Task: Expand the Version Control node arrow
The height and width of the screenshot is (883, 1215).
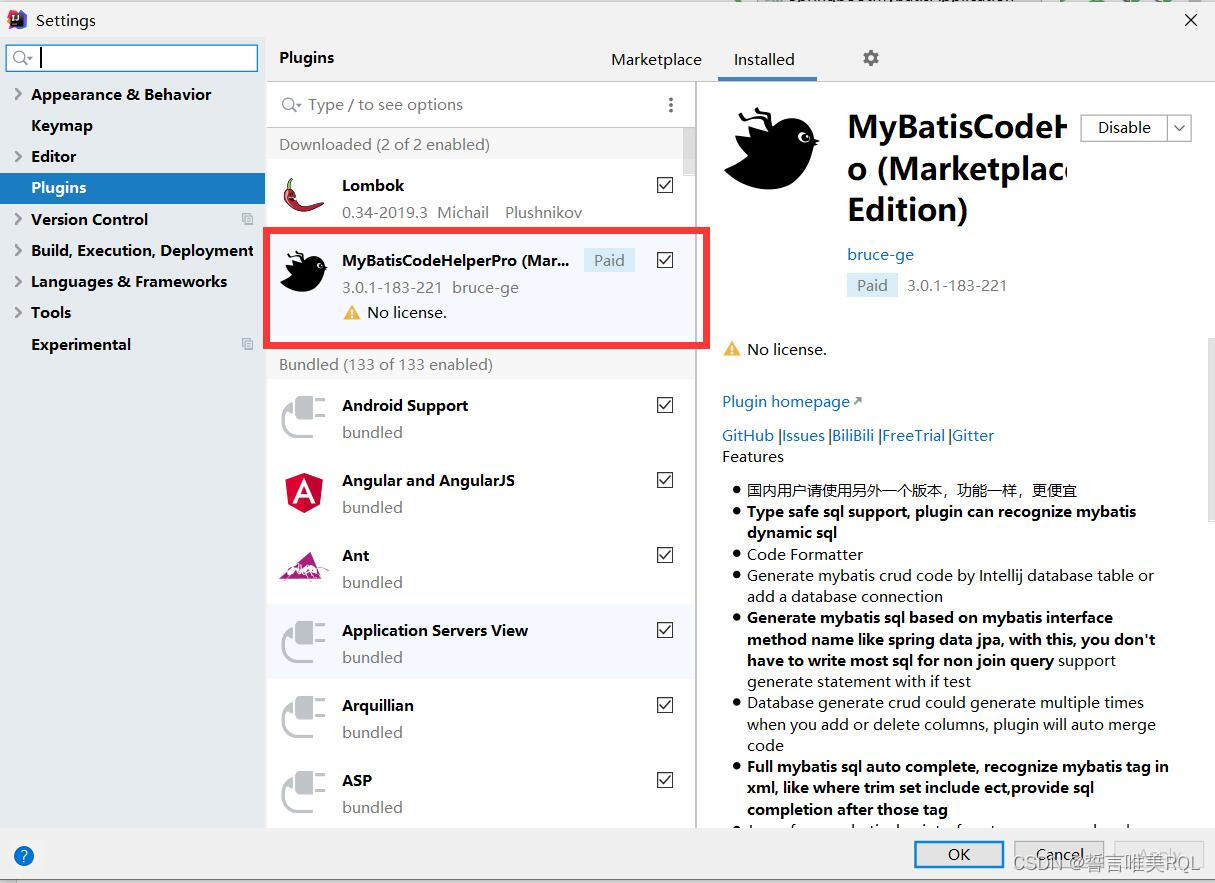Action: tap(18, 219)
